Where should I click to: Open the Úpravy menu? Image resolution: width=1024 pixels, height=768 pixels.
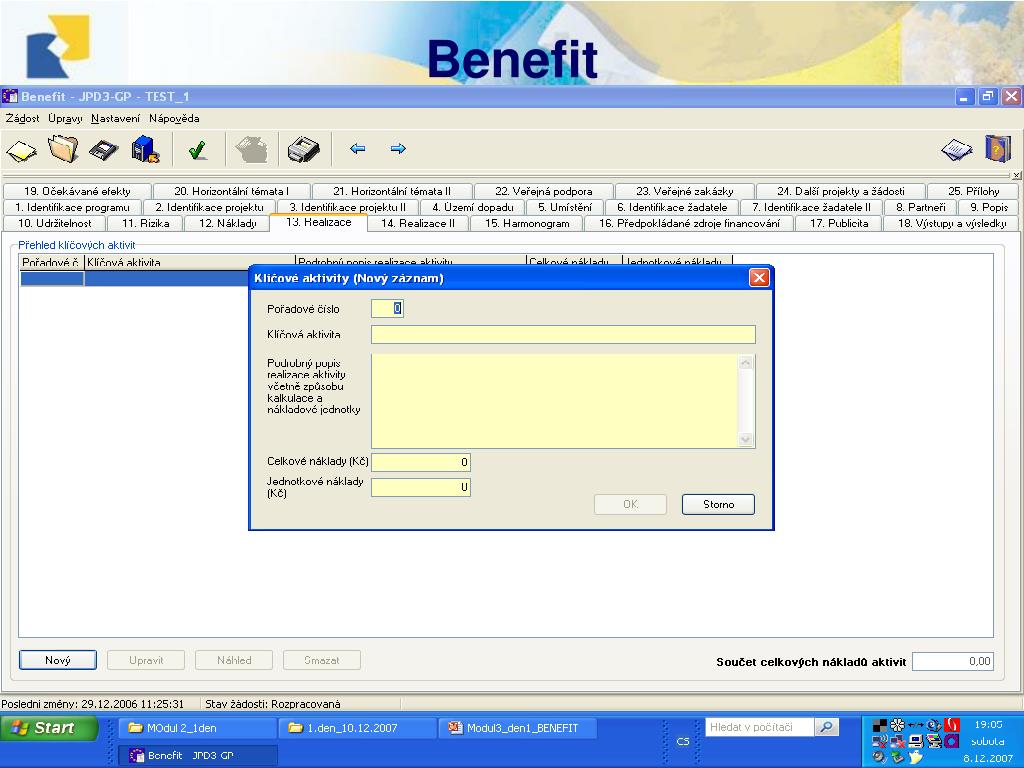[x=65, y=118]
